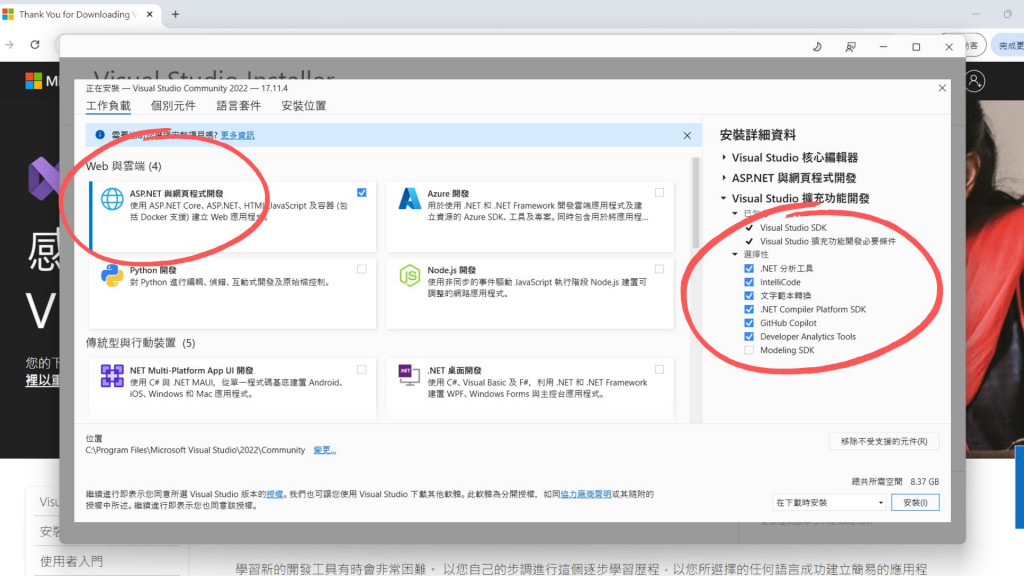Open the 在下載時安裝 install mode dropdown
This screenshot has height=576, width=1024.
coord(829,502)
